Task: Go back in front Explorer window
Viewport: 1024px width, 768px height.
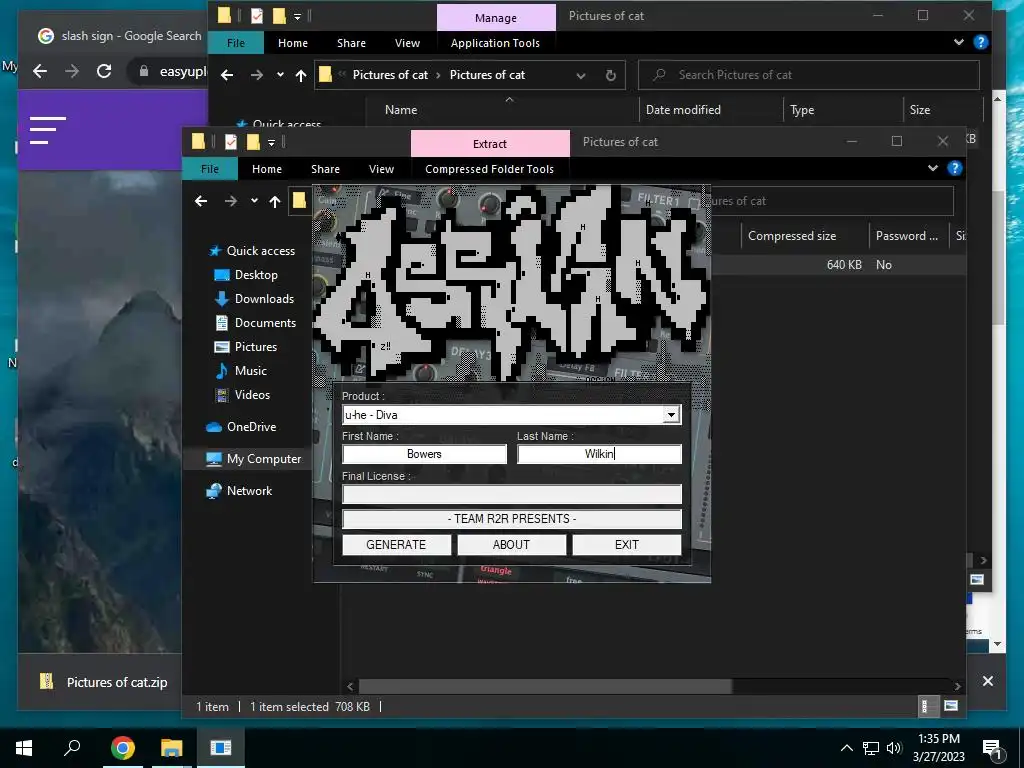Action: pos(201,201)
